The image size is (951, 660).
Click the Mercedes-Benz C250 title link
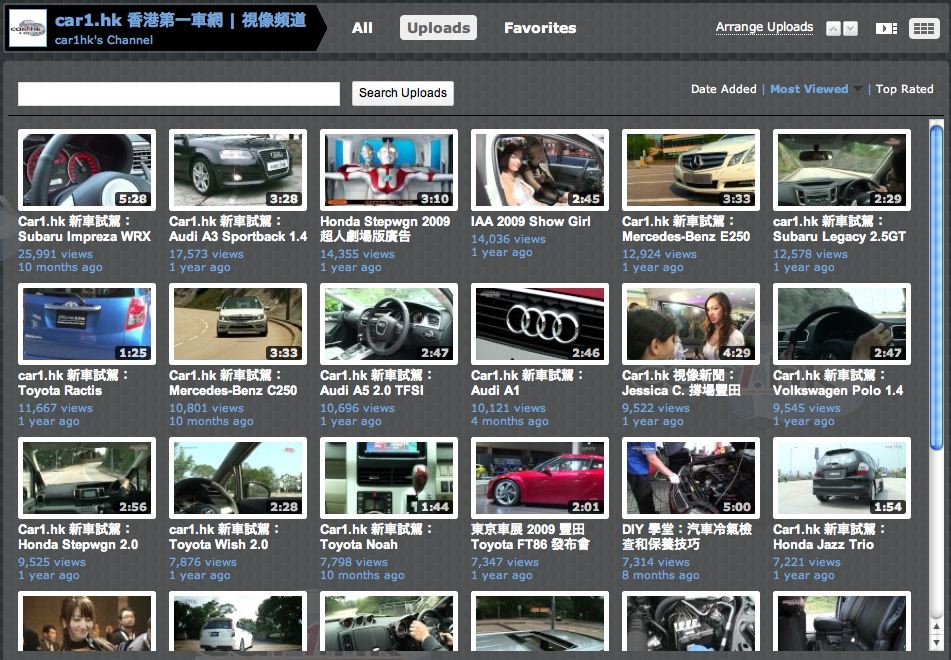click(x=233, y=383)
